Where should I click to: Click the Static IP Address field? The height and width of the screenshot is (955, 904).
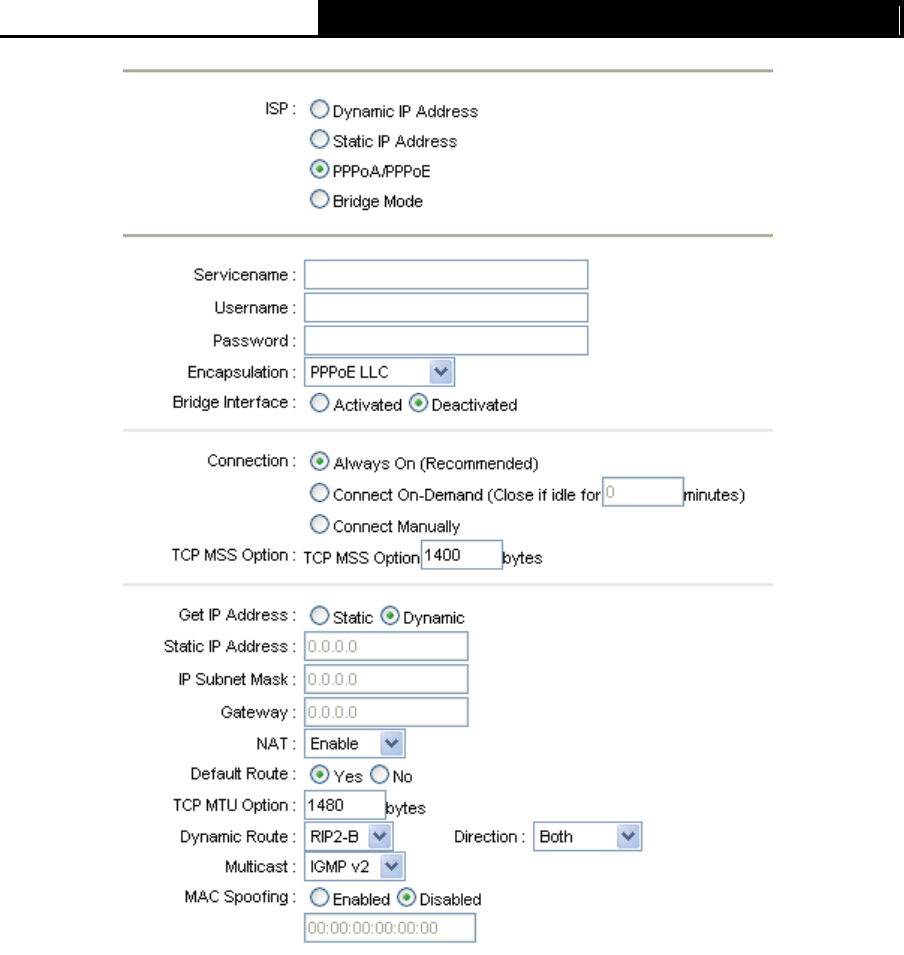[386, 646]
